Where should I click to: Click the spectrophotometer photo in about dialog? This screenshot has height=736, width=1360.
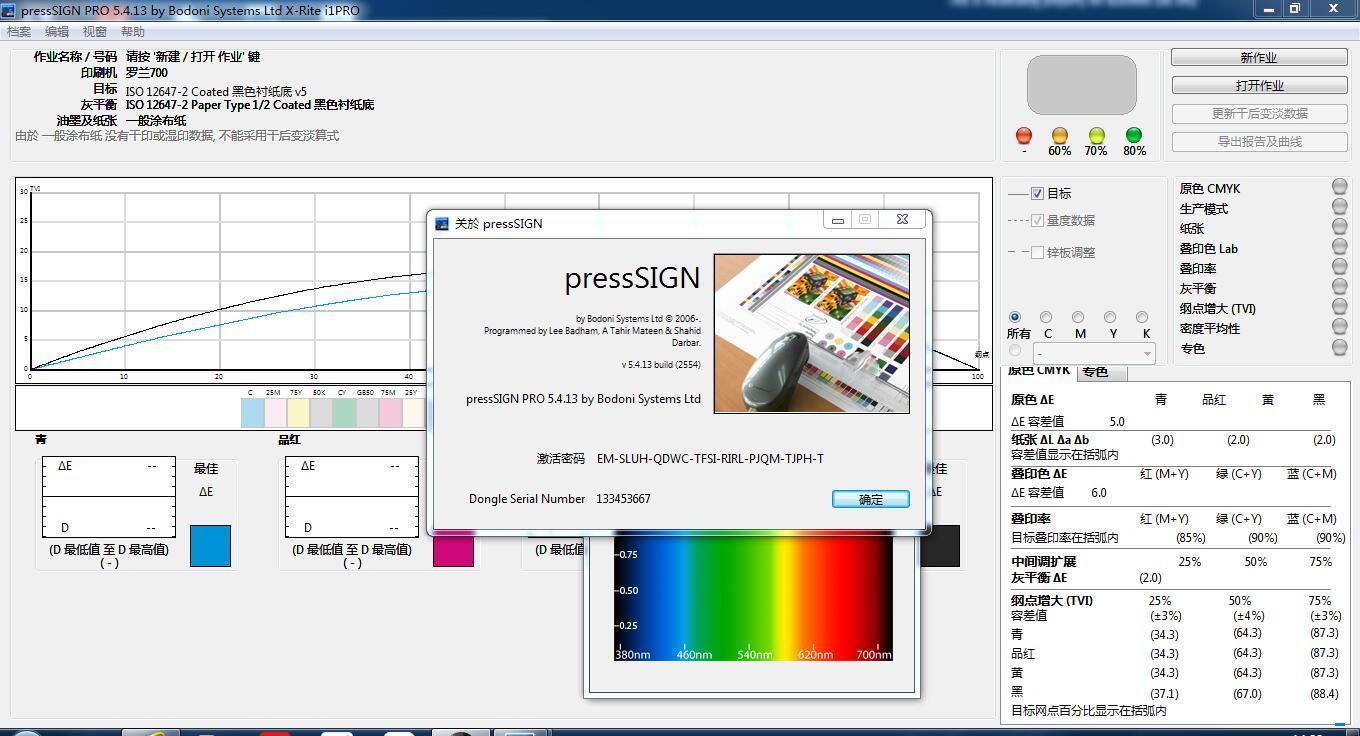tap(812, 333)
